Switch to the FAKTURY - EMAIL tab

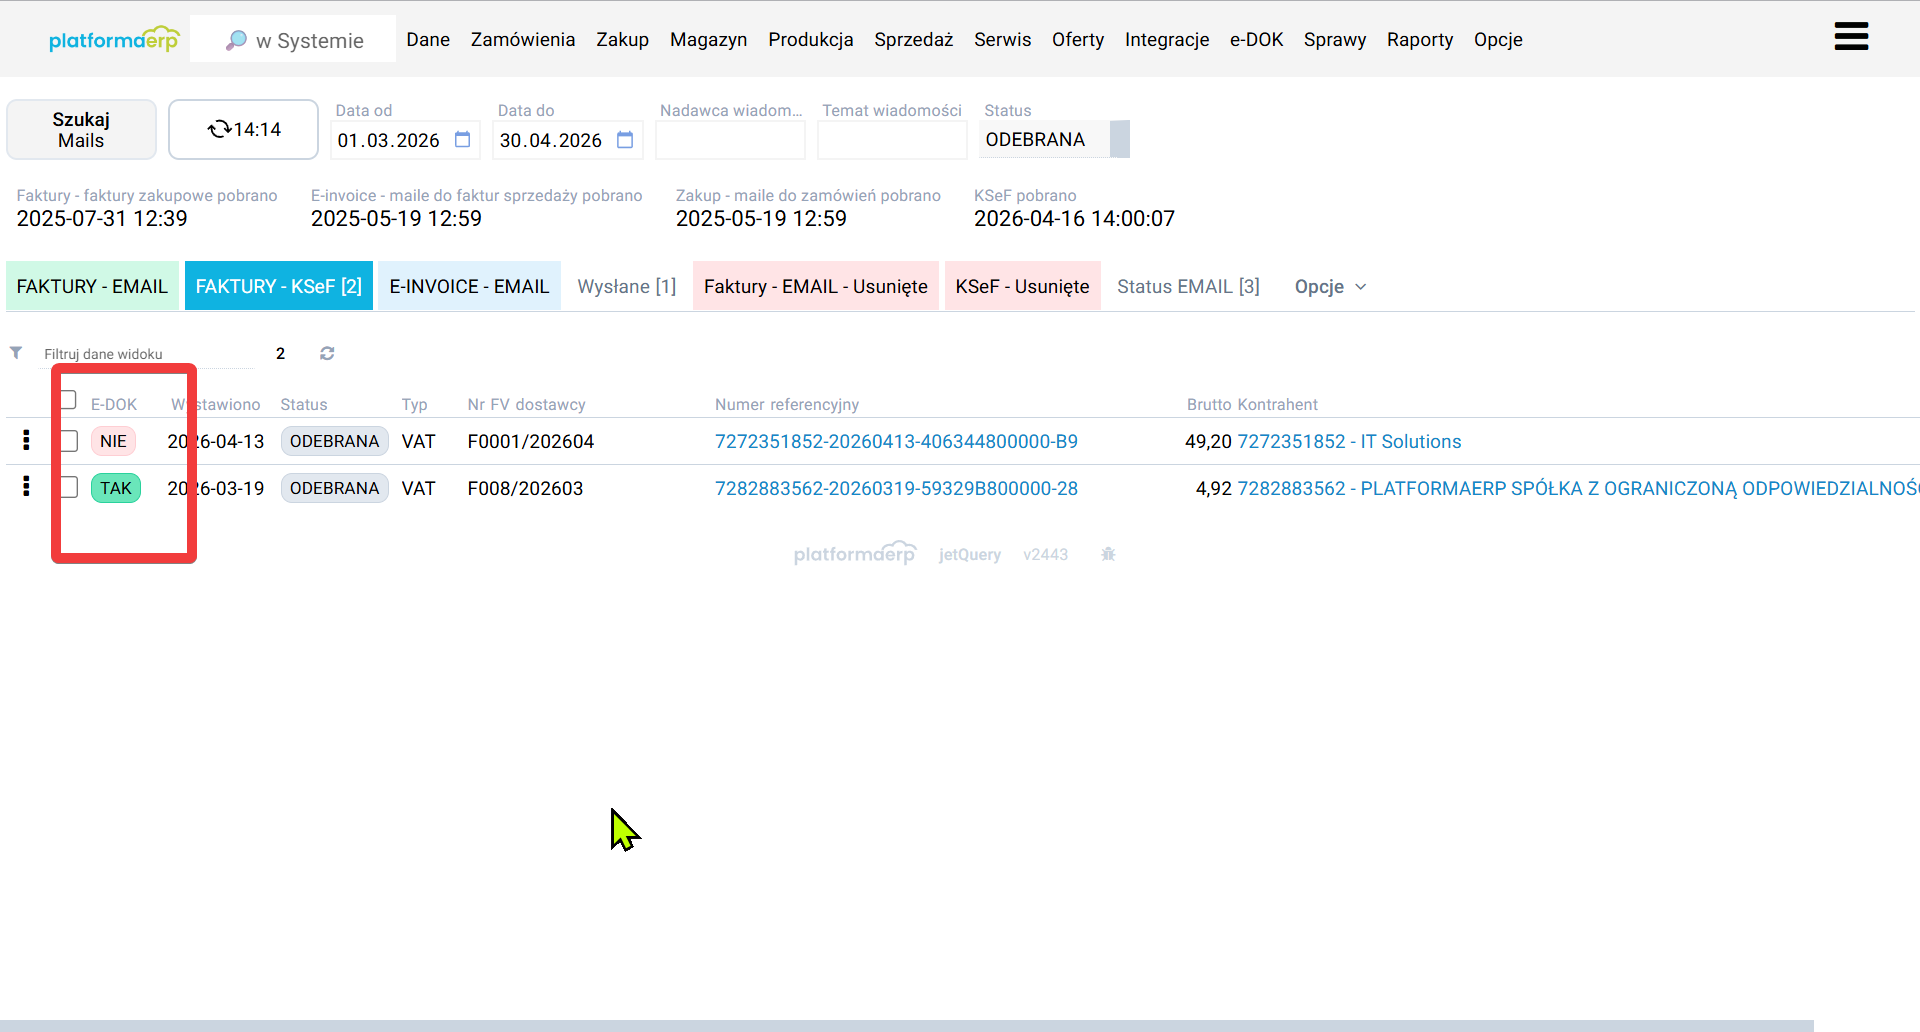[x=92, y=287]
